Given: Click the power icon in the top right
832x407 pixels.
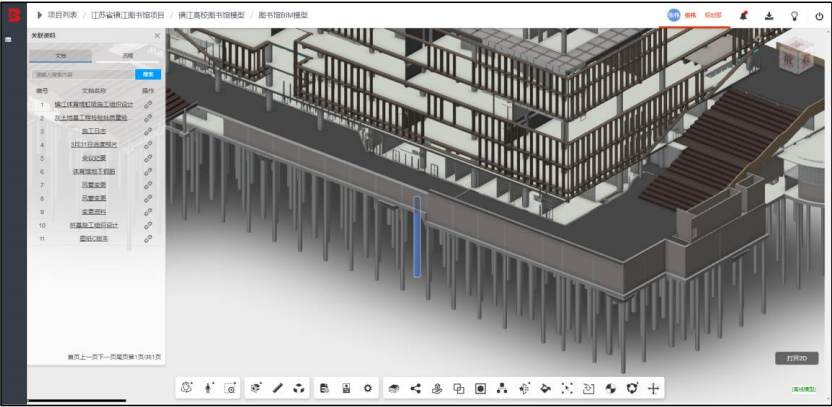Looking at the screenshot, I should [x=819, y=16].
